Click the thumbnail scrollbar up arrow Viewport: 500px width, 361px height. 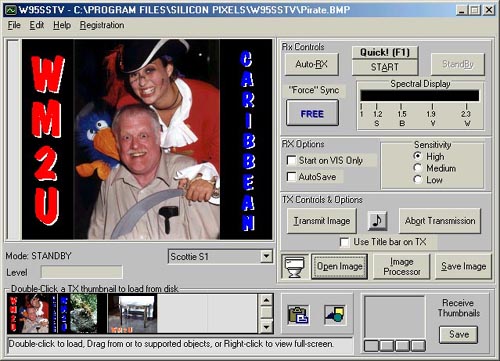[266, 300]
